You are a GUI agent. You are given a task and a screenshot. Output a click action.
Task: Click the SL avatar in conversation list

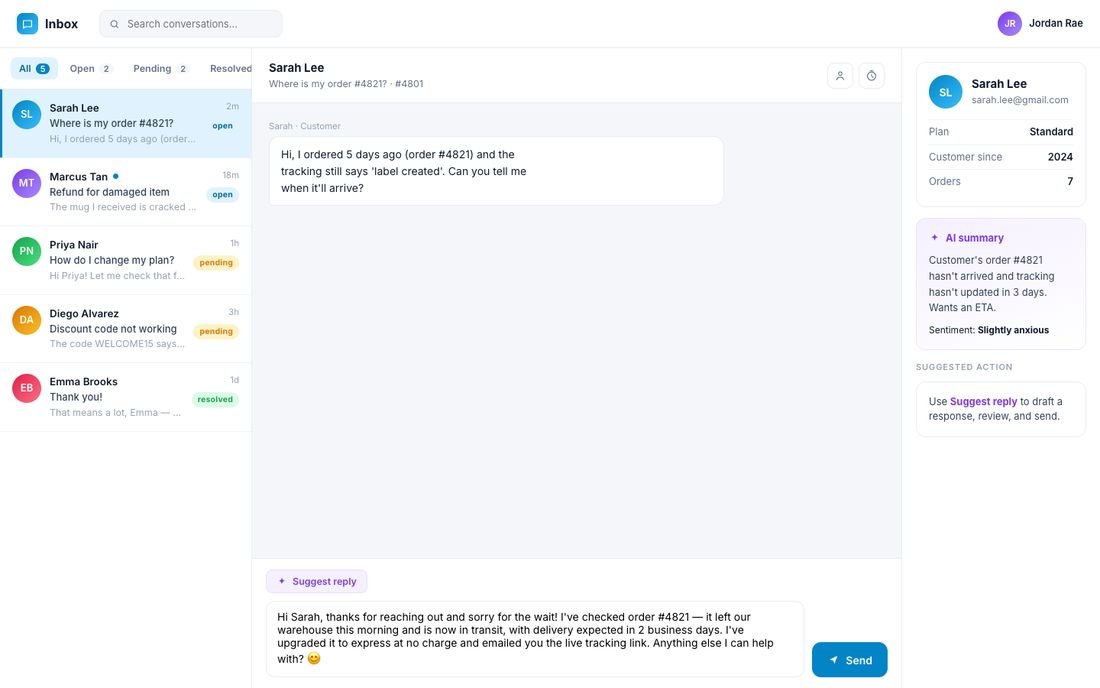click(x=27, y=114)
